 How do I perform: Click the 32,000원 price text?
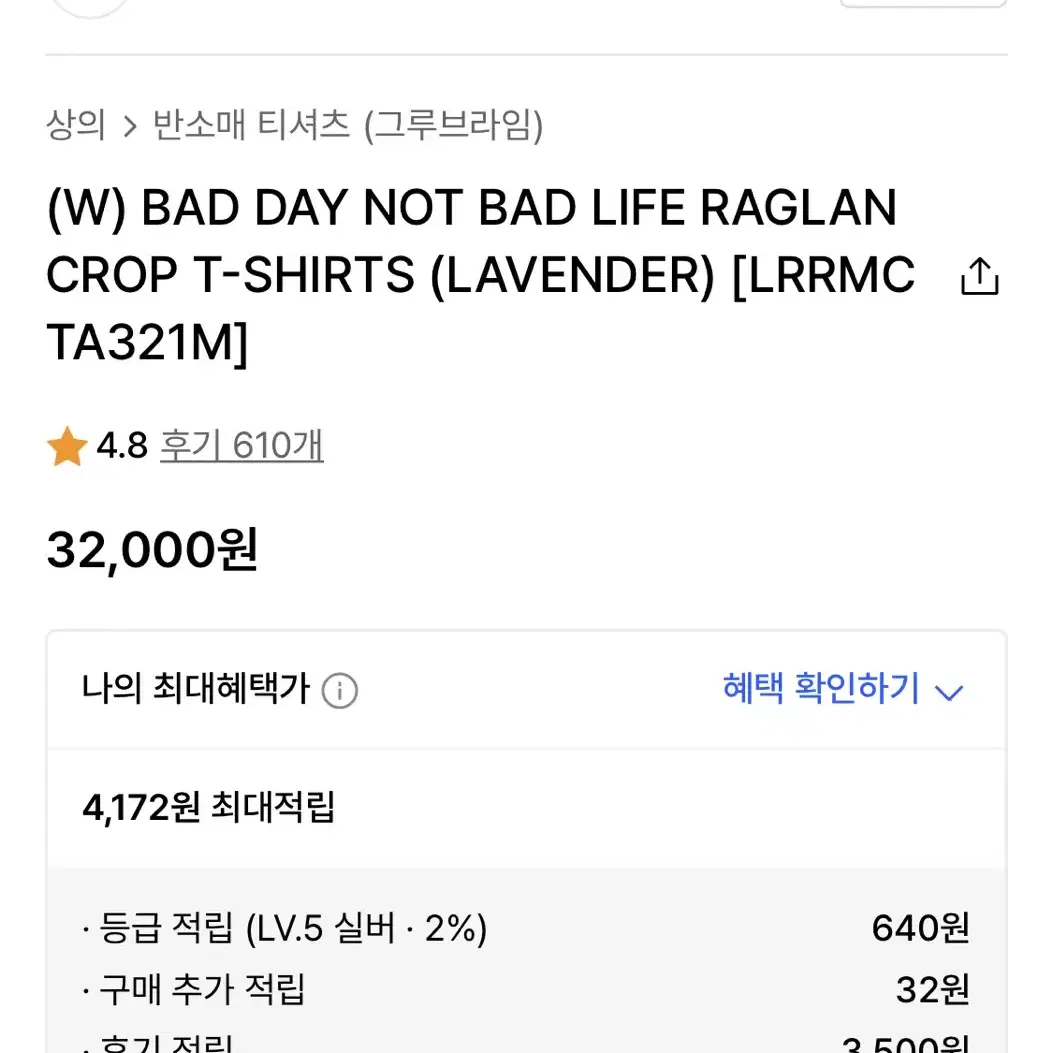(x=152, y=549)
